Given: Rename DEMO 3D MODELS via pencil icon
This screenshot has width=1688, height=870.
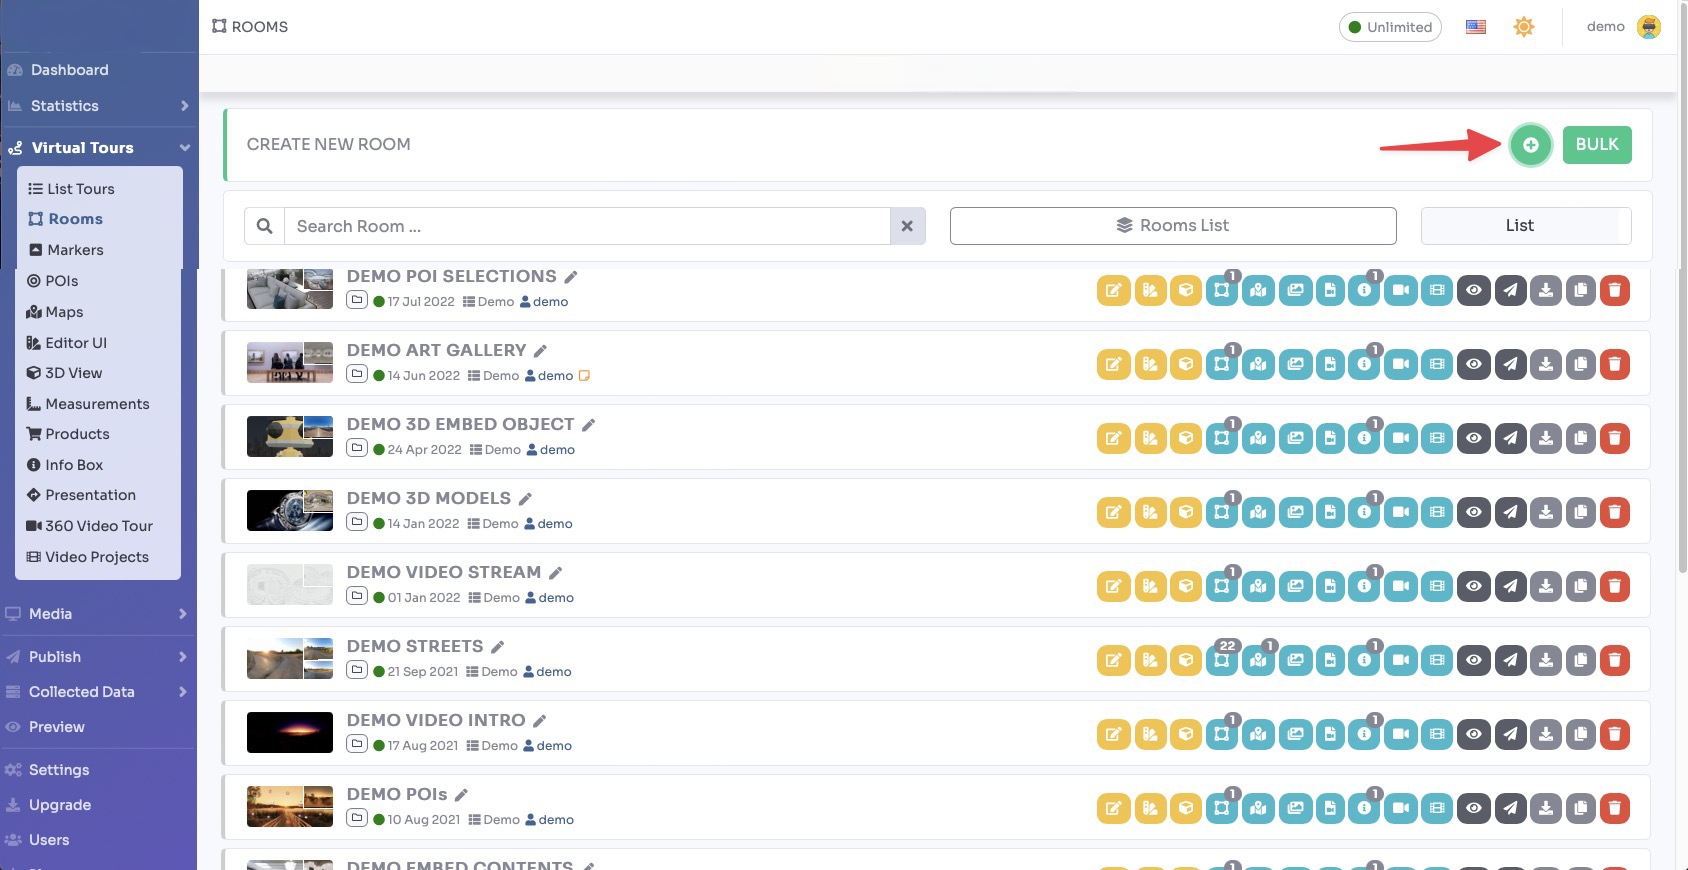Looking at the screenshot, I should click(525, 499).
